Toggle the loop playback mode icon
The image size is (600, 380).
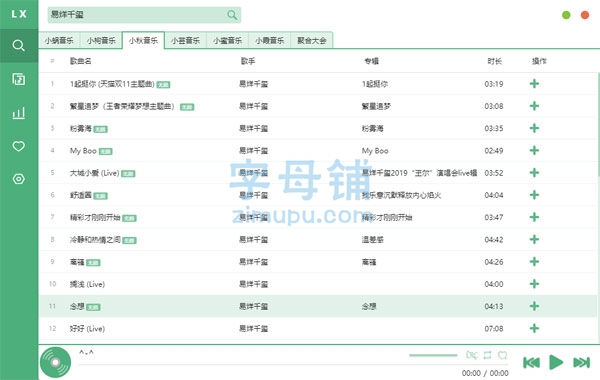coord(487,355)
